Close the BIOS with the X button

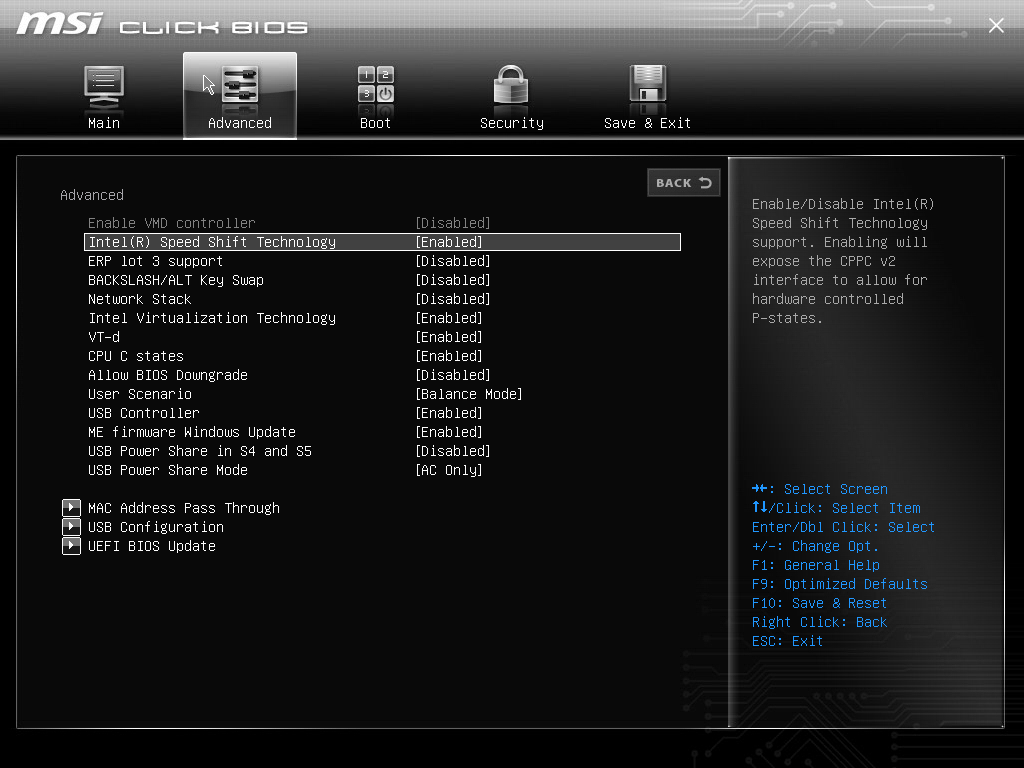click(x=996, y=26)
